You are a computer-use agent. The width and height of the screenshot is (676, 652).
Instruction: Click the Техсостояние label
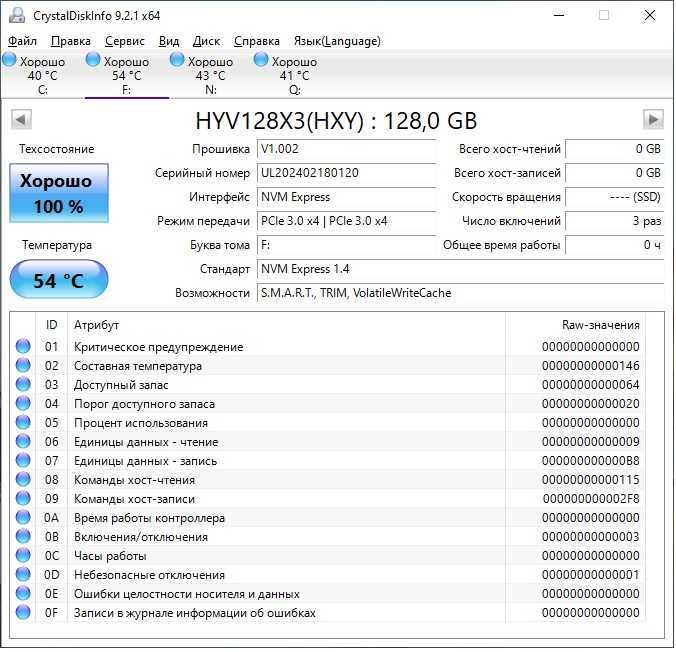pos(56,149)
